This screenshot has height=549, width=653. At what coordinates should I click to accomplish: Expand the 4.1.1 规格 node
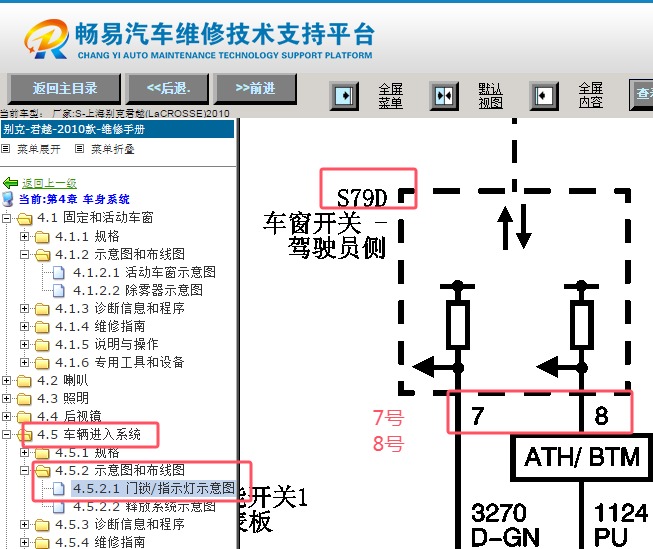(25, 236)
